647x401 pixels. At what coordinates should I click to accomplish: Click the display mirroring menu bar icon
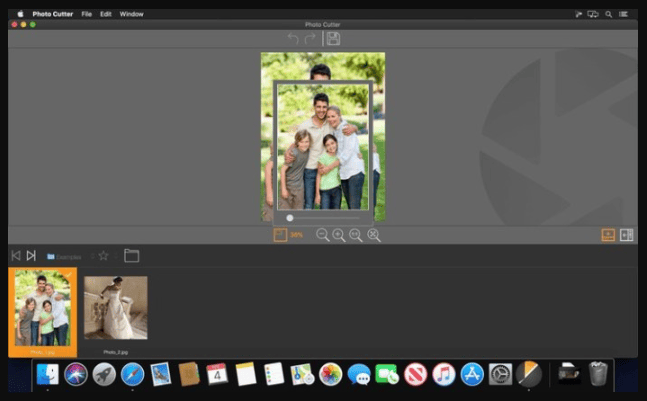pyautogui.click(x=593, y=14)
